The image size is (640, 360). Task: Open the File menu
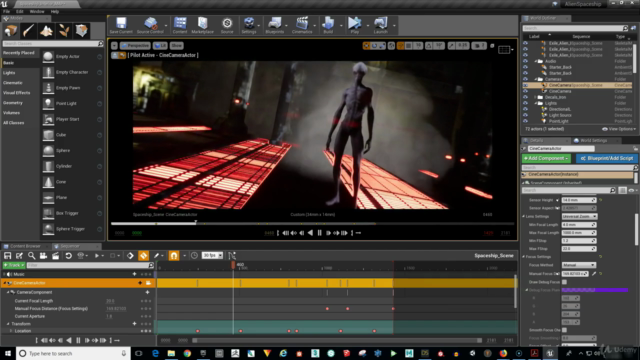[x=7, y=11]
